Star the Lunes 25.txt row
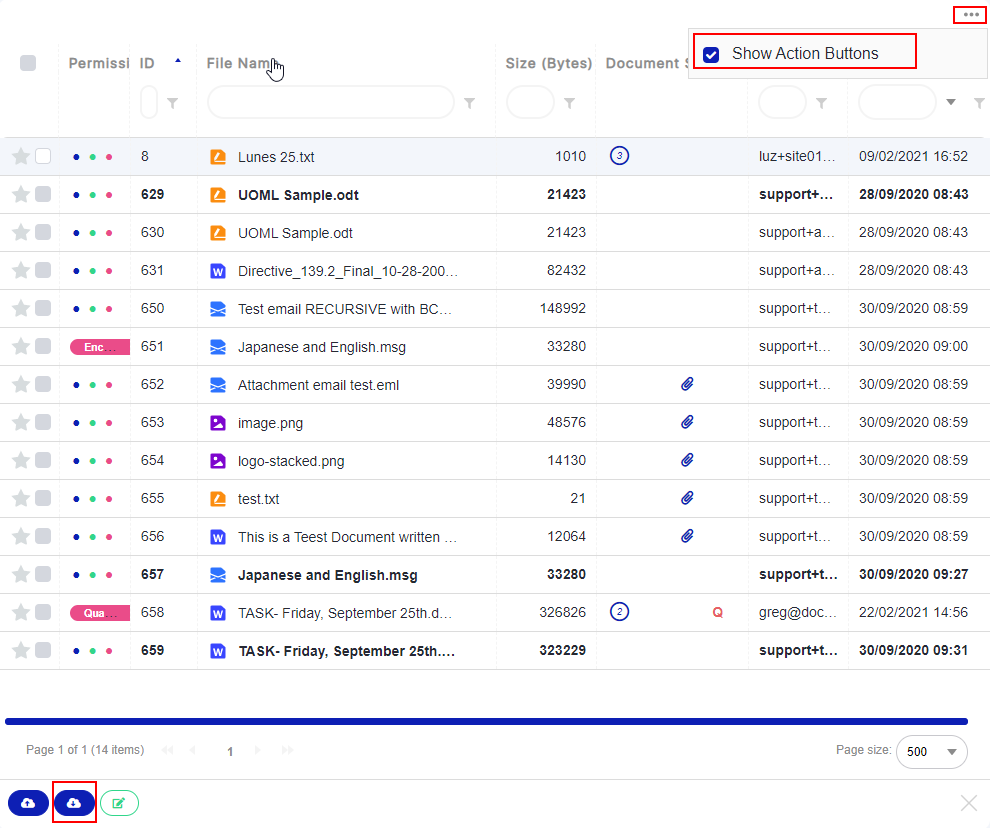This screenshot has width=990, height=828. click(x=21, y=156)
